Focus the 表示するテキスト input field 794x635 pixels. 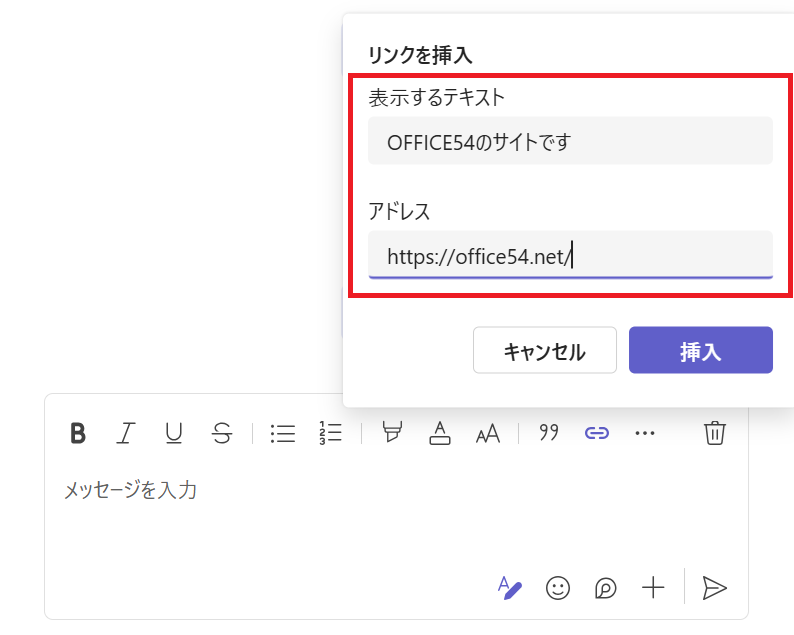[x=570, y=141]
